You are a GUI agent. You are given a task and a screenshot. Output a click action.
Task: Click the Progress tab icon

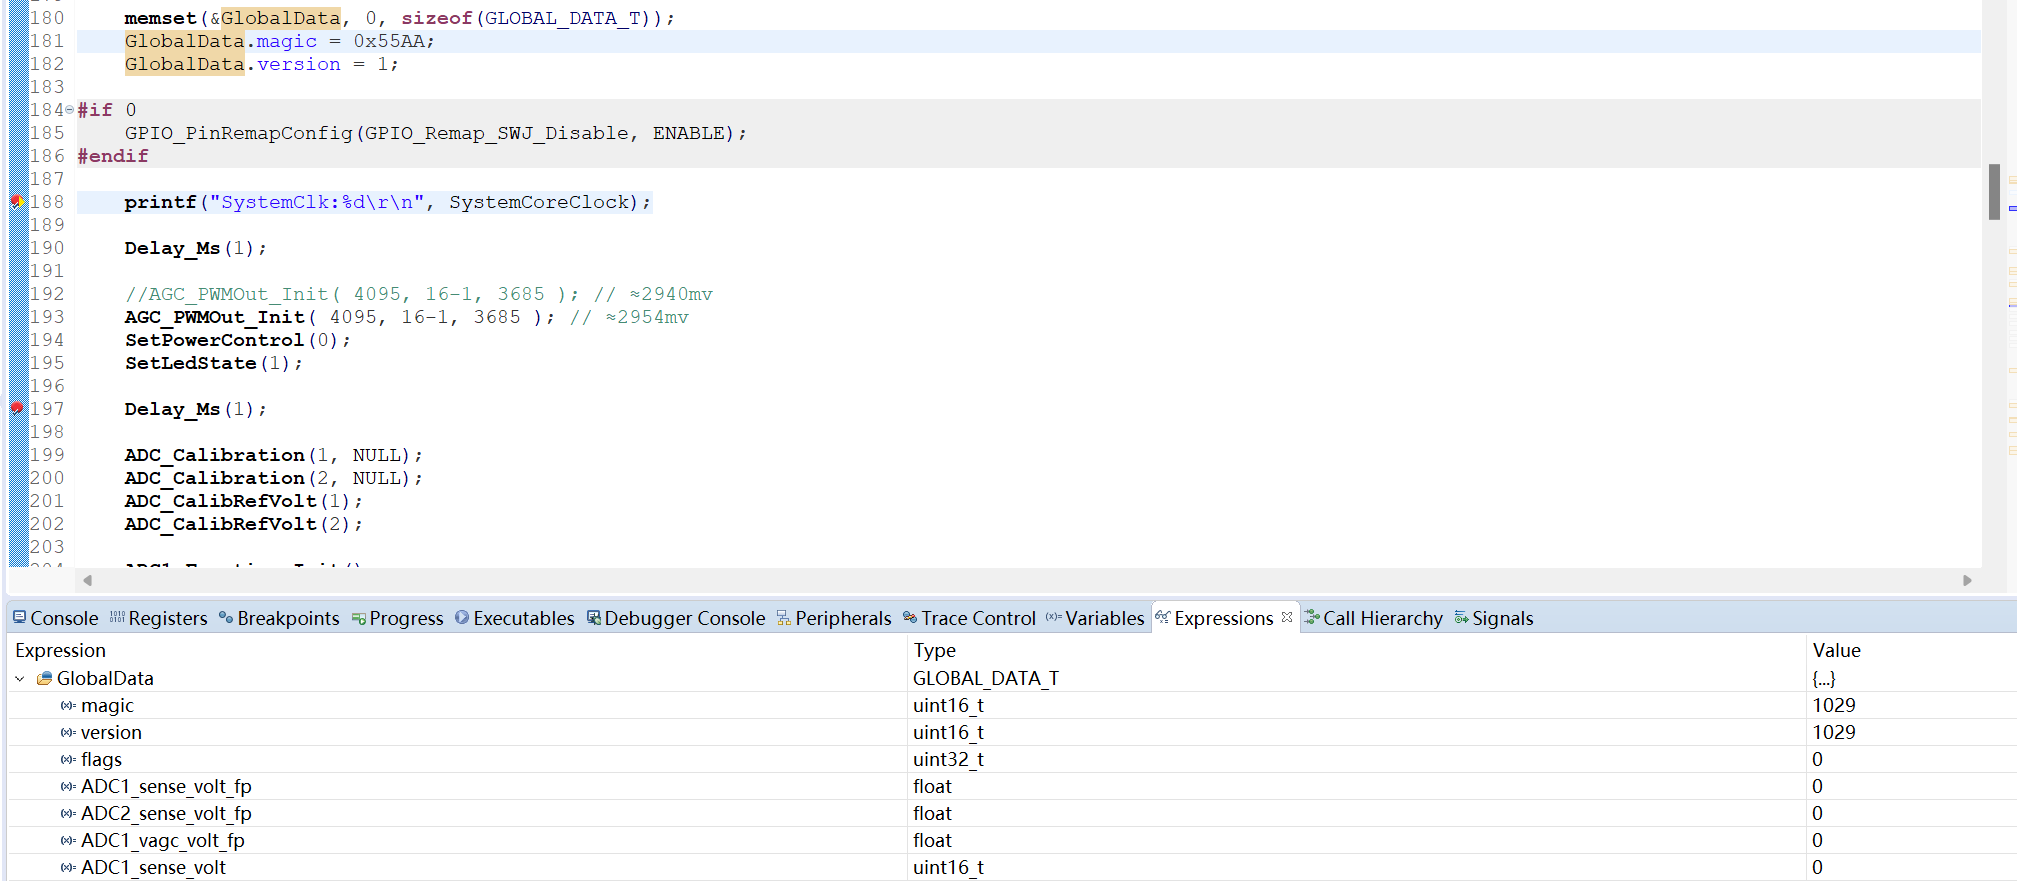click(359, 618)
